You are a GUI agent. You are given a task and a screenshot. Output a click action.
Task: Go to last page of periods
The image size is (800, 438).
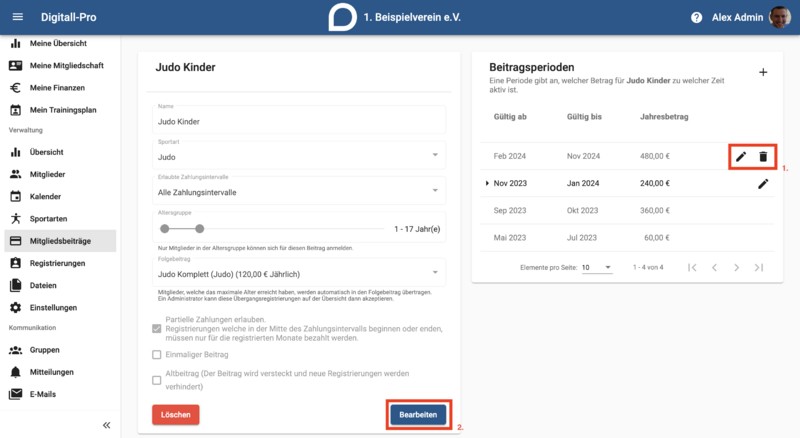pyautogui.click(x=759, y=267)
